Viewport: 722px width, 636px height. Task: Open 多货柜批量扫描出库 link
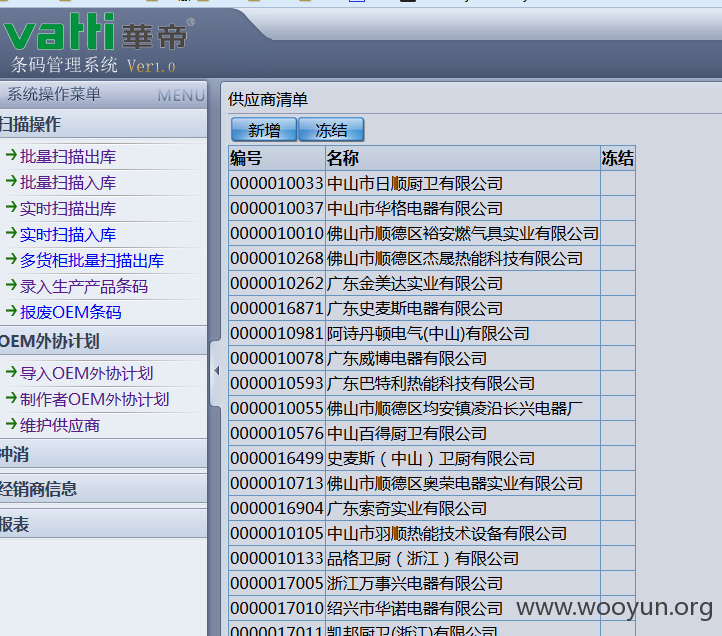point(92,261)
